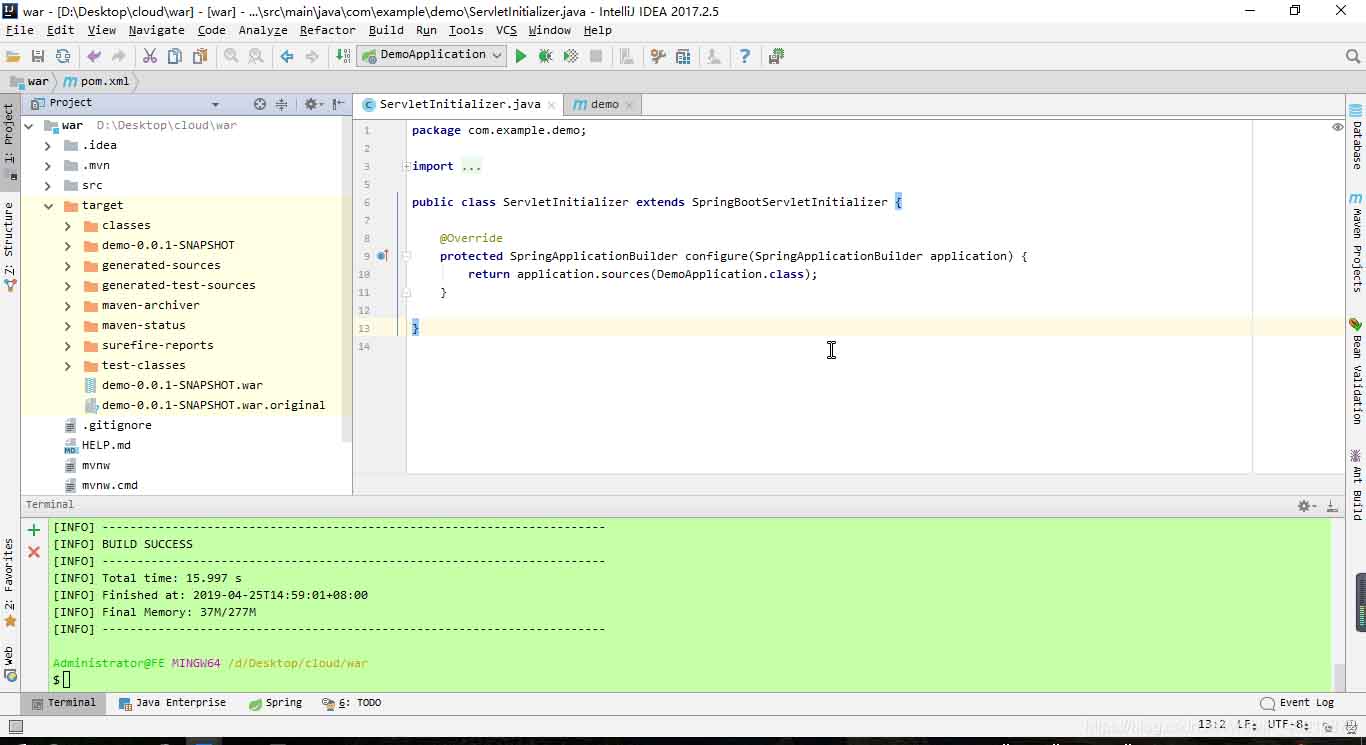The width and height of the screenshot is (1366, 745).
Task: Click the Open file toolbar icon
Action: [13, 57]
